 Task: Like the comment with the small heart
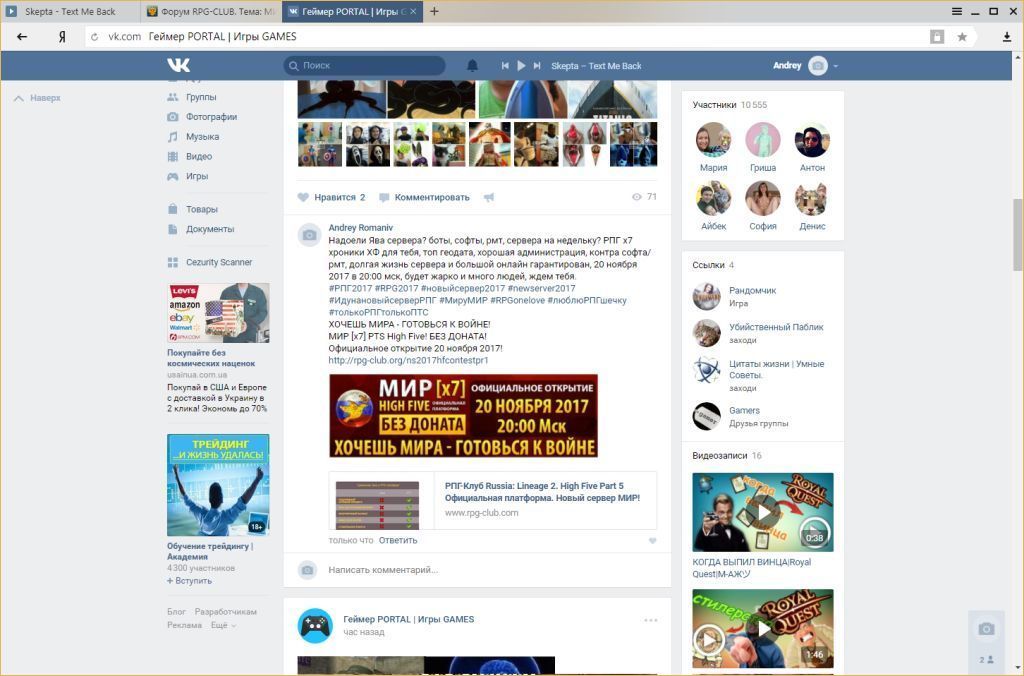click(652, 541)
